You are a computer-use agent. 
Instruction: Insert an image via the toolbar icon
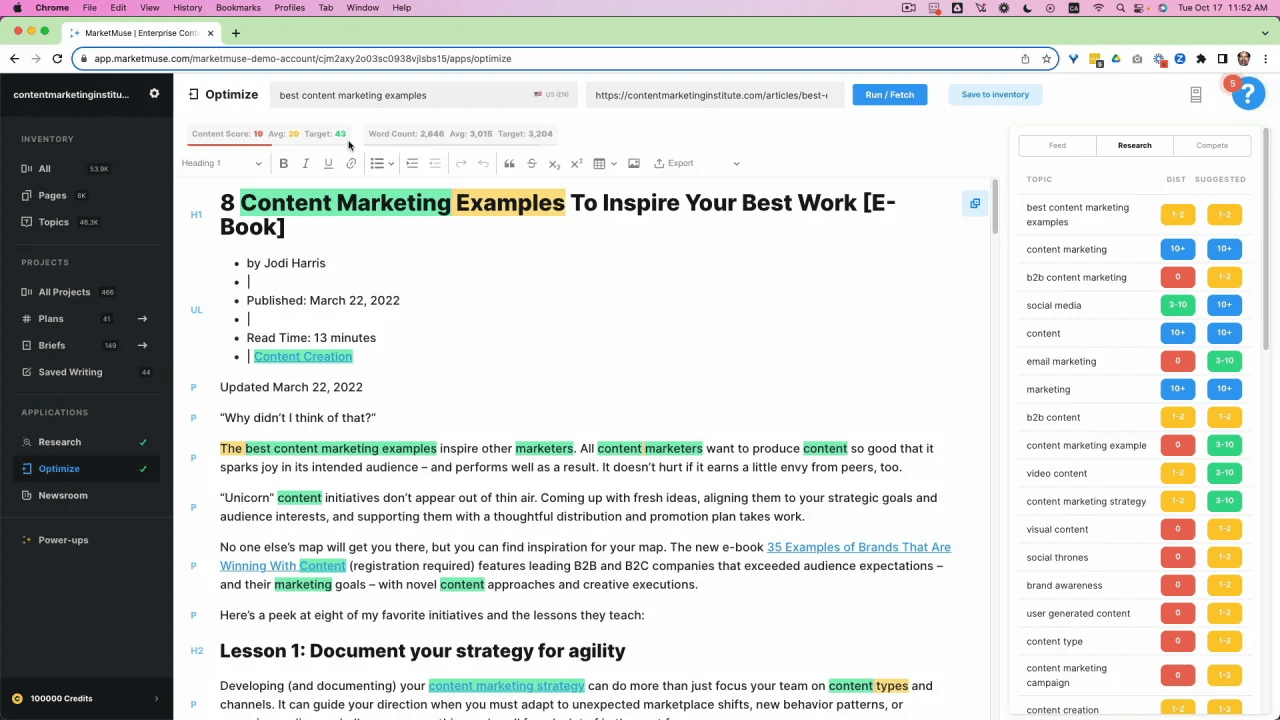[x=633, y=163]
